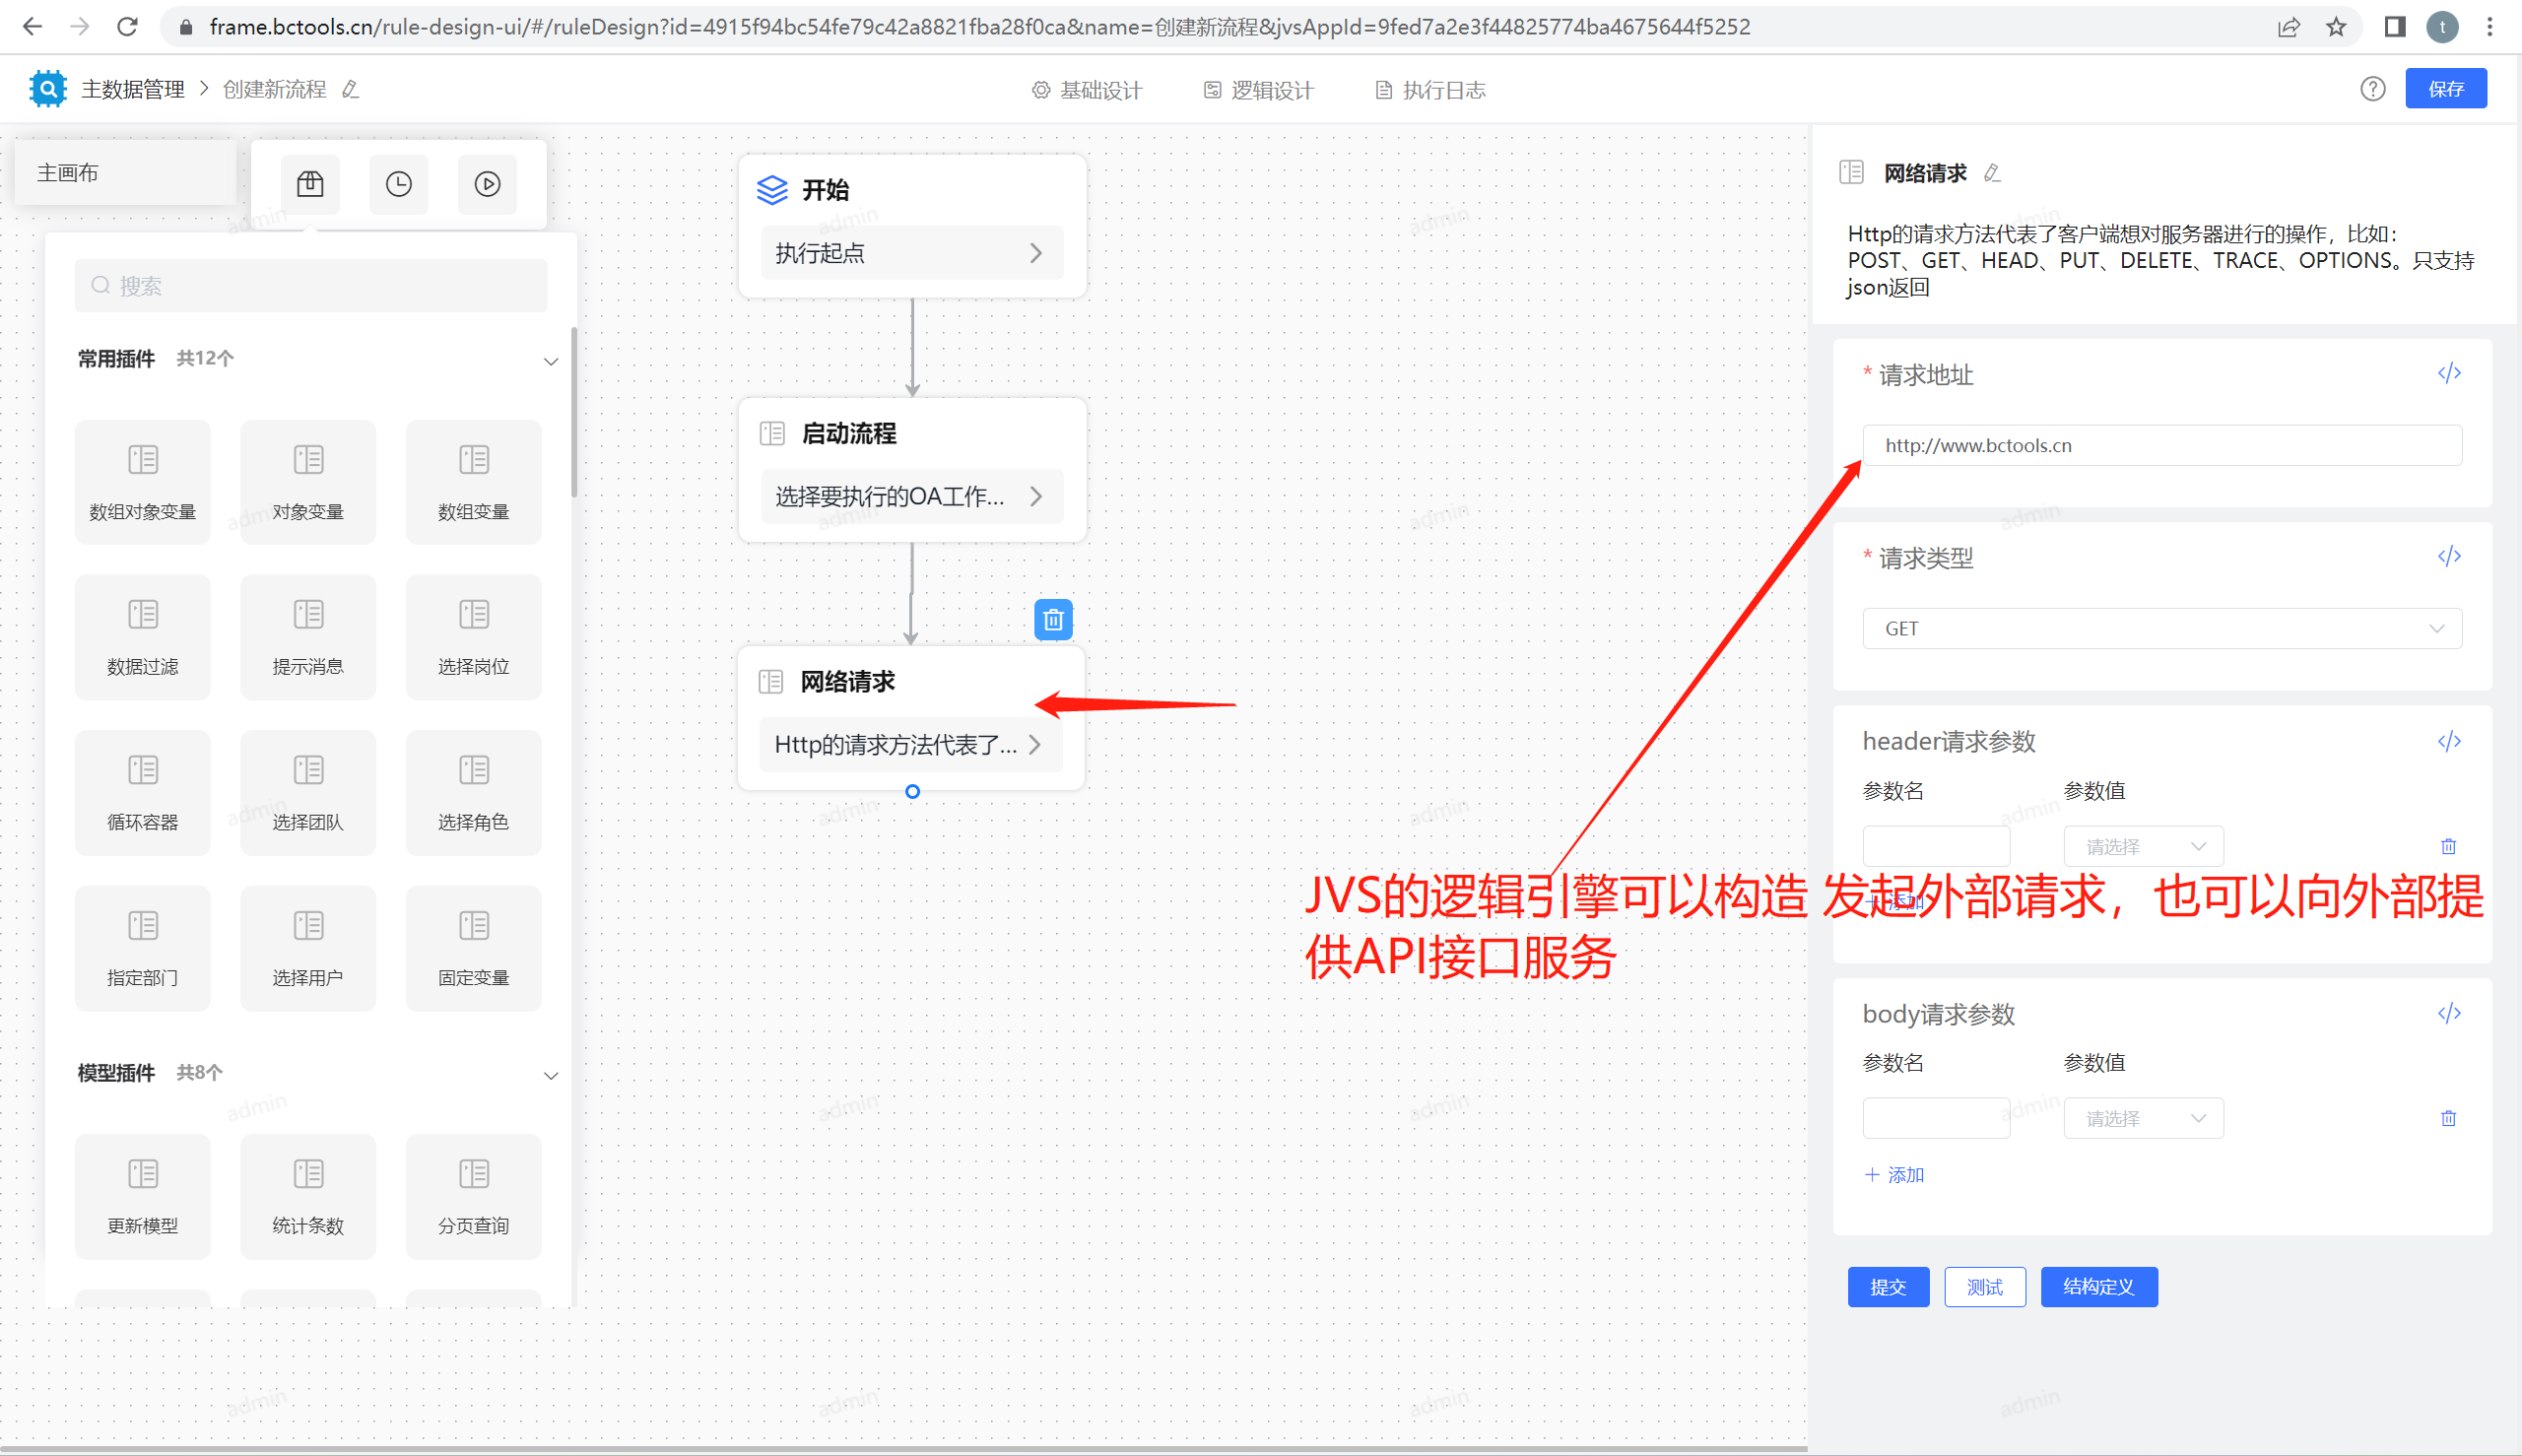Viewport: 2522px width, 1456px height.
Task: Add a body parameter with 添加
Action: [1895, 1174]
